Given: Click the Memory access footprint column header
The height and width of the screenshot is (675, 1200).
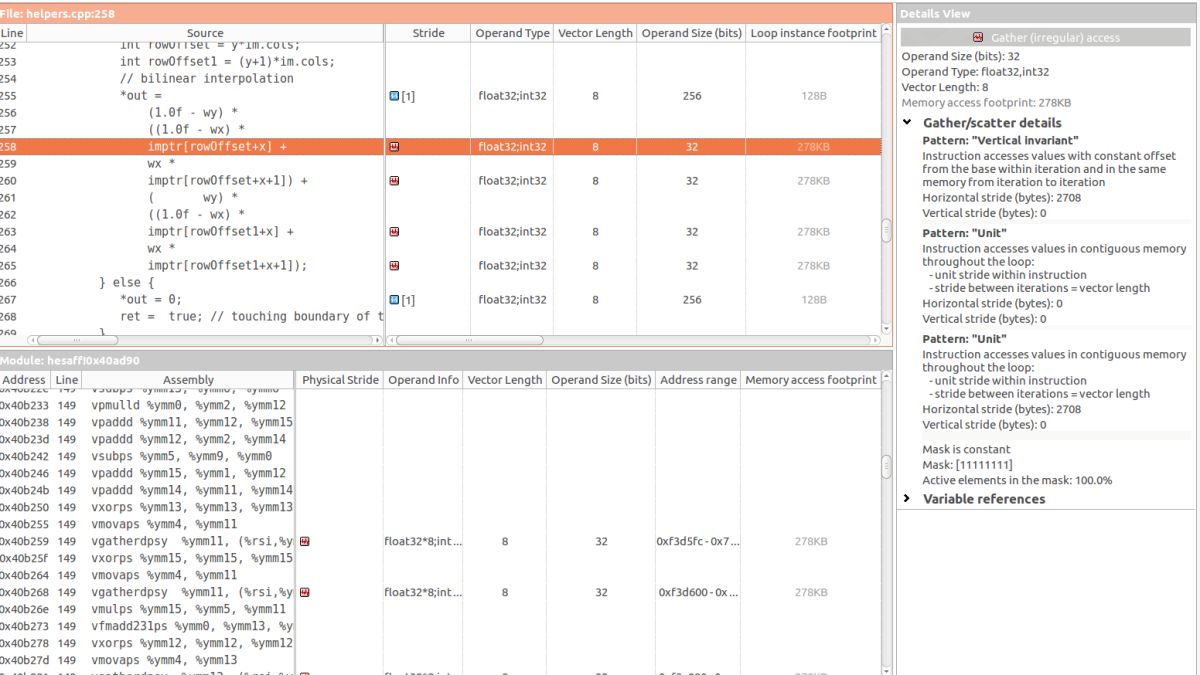Looking at the screenshot, I should (810, 380).
